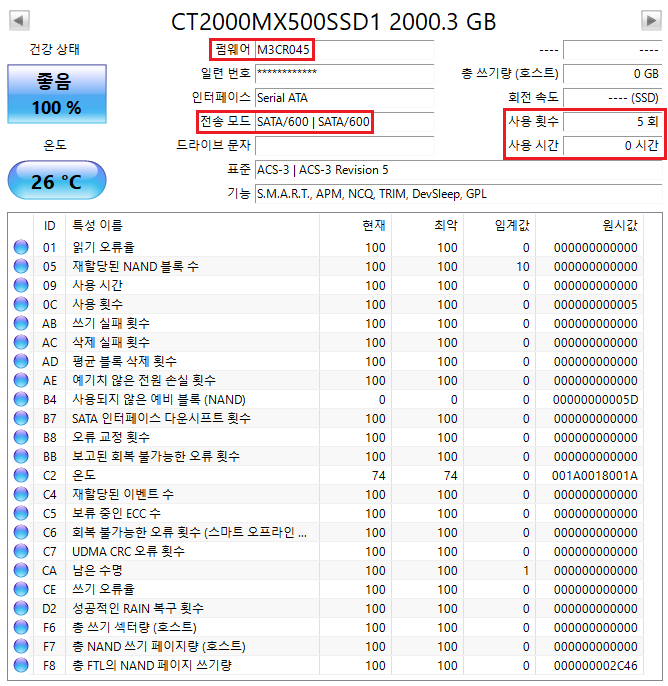Click raw value 001A0018001A of 온도
668x686 pixels.
[595, 476]
